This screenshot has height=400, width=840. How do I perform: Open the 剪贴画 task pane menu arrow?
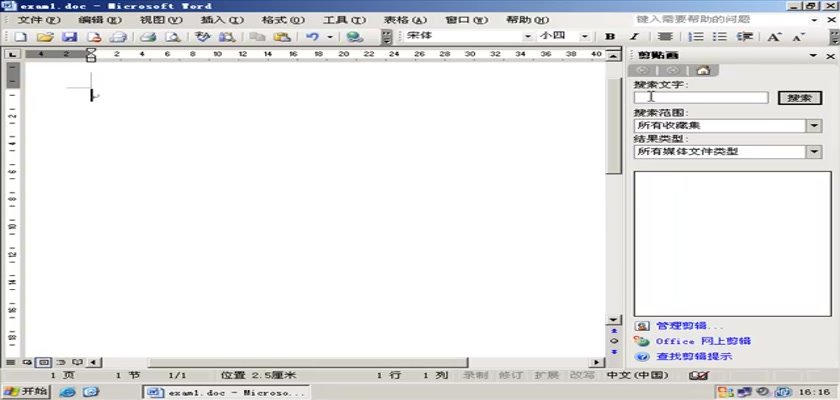pos(813,56)
